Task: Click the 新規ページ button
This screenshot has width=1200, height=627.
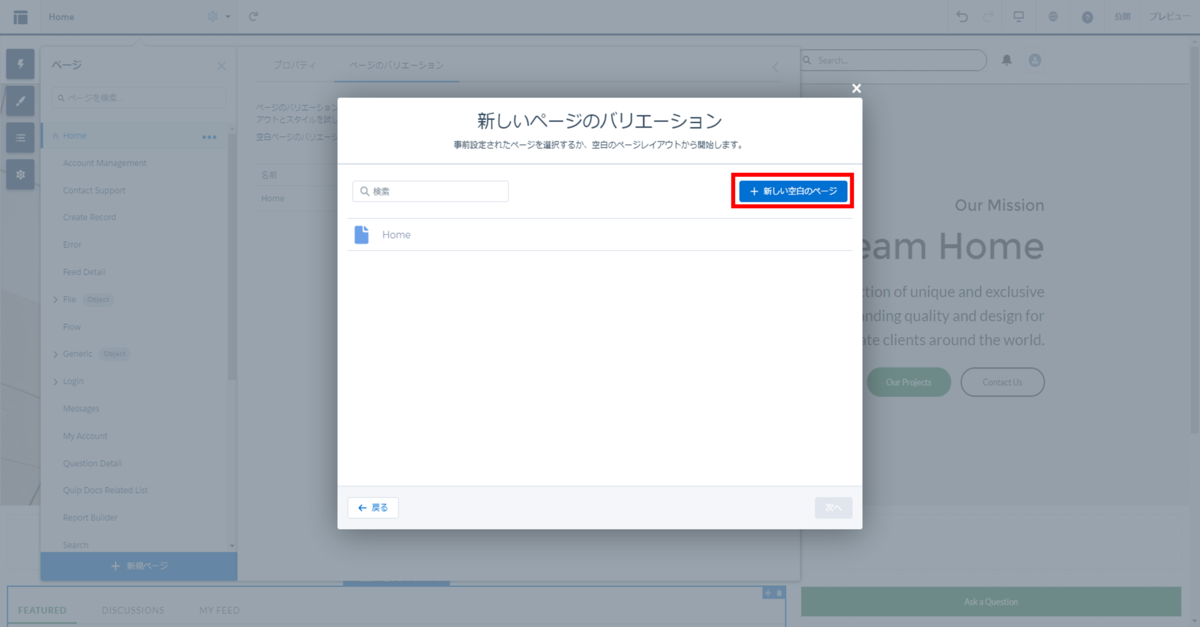Action: point(139,566)
